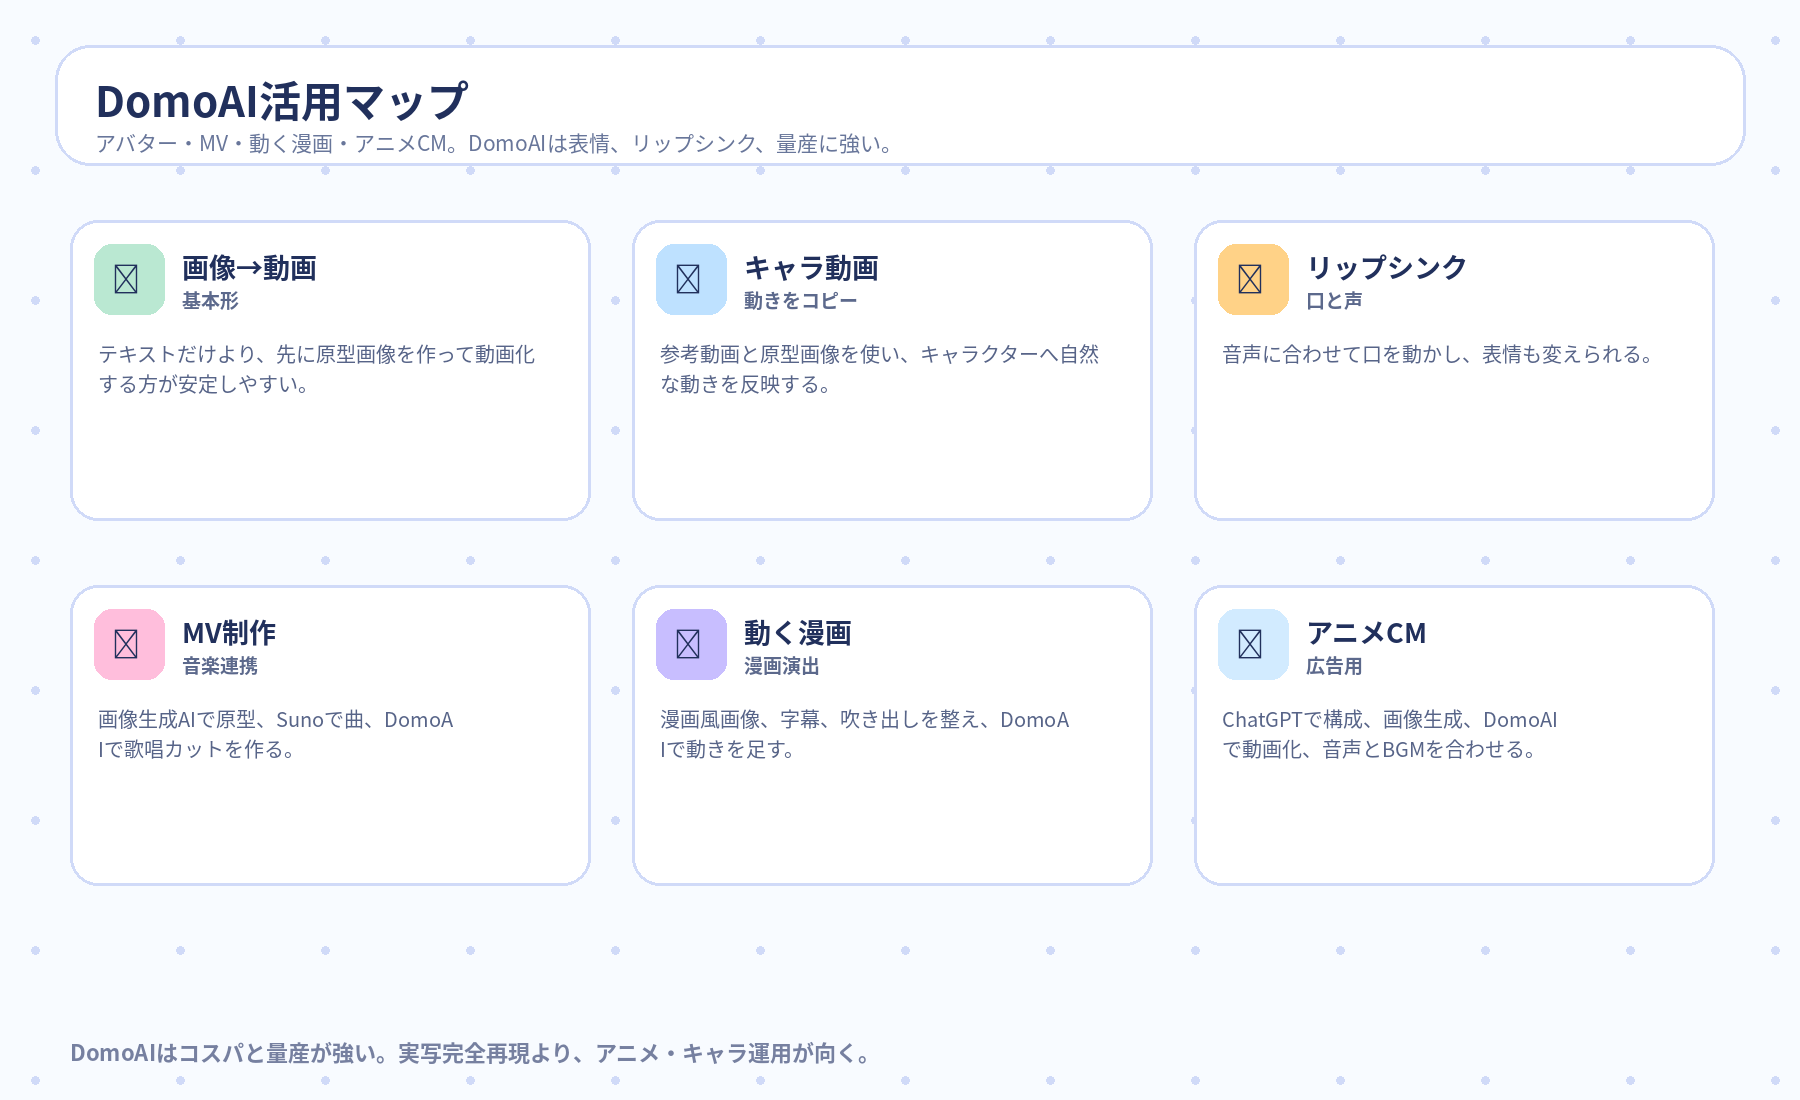Click description text starting 参考動画と原型画像
This screenshot has width=1800, height=1100.
[879, 369]
